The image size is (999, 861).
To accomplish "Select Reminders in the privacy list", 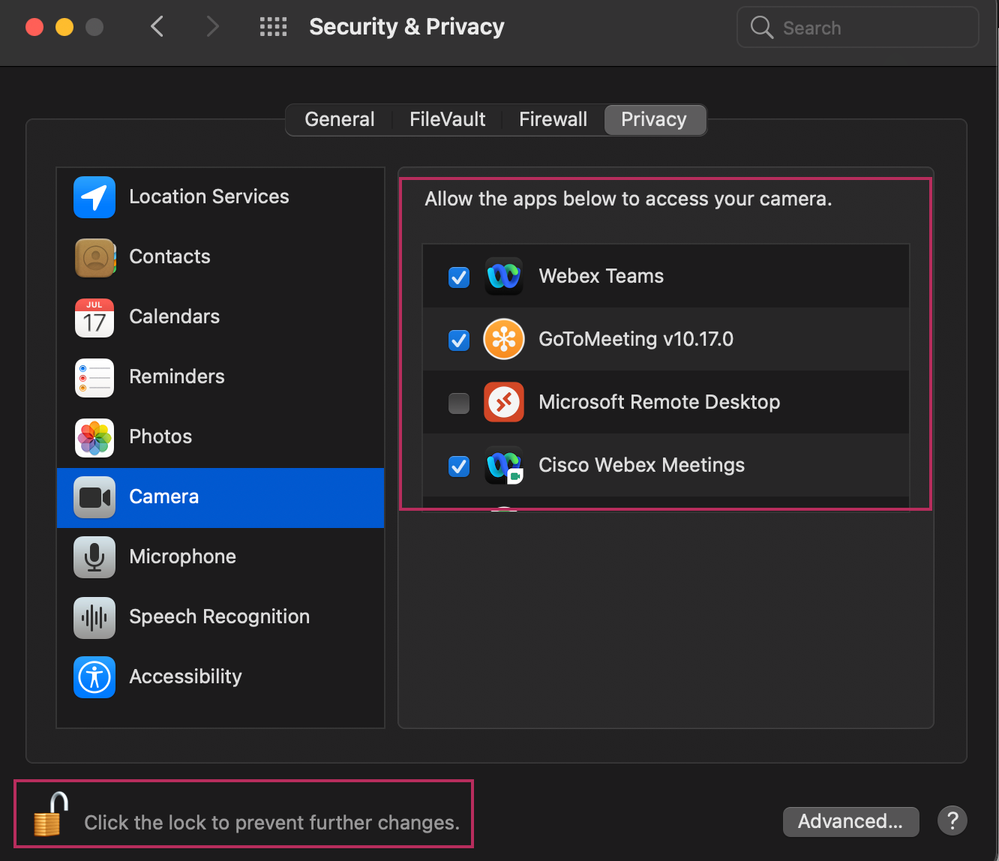I will click(220, 377).
